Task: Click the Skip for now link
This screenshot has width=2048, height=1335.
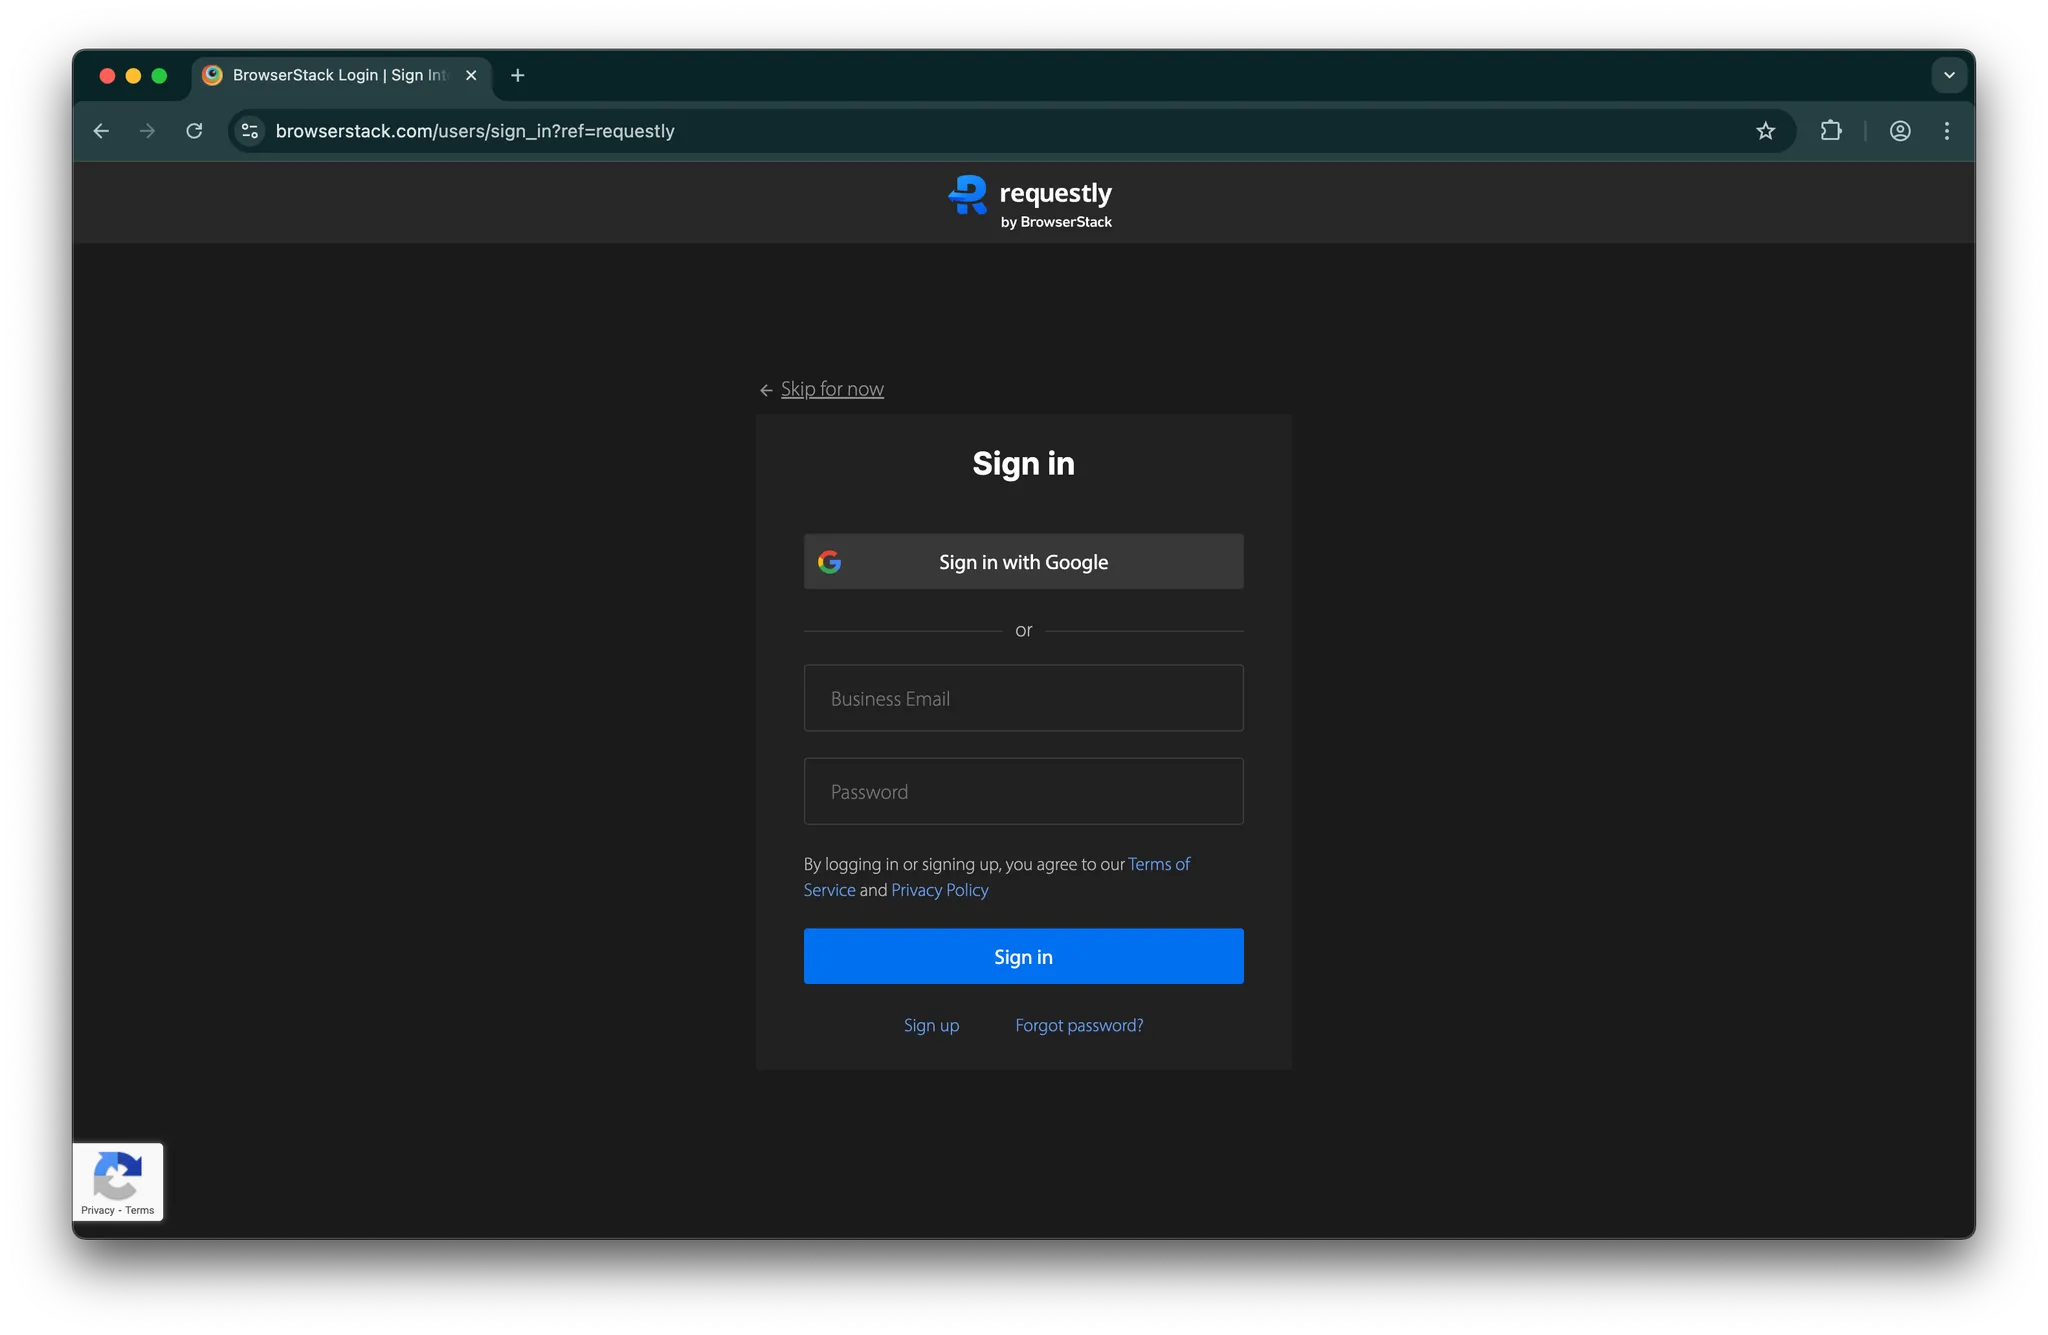Action: coord(831,389)
